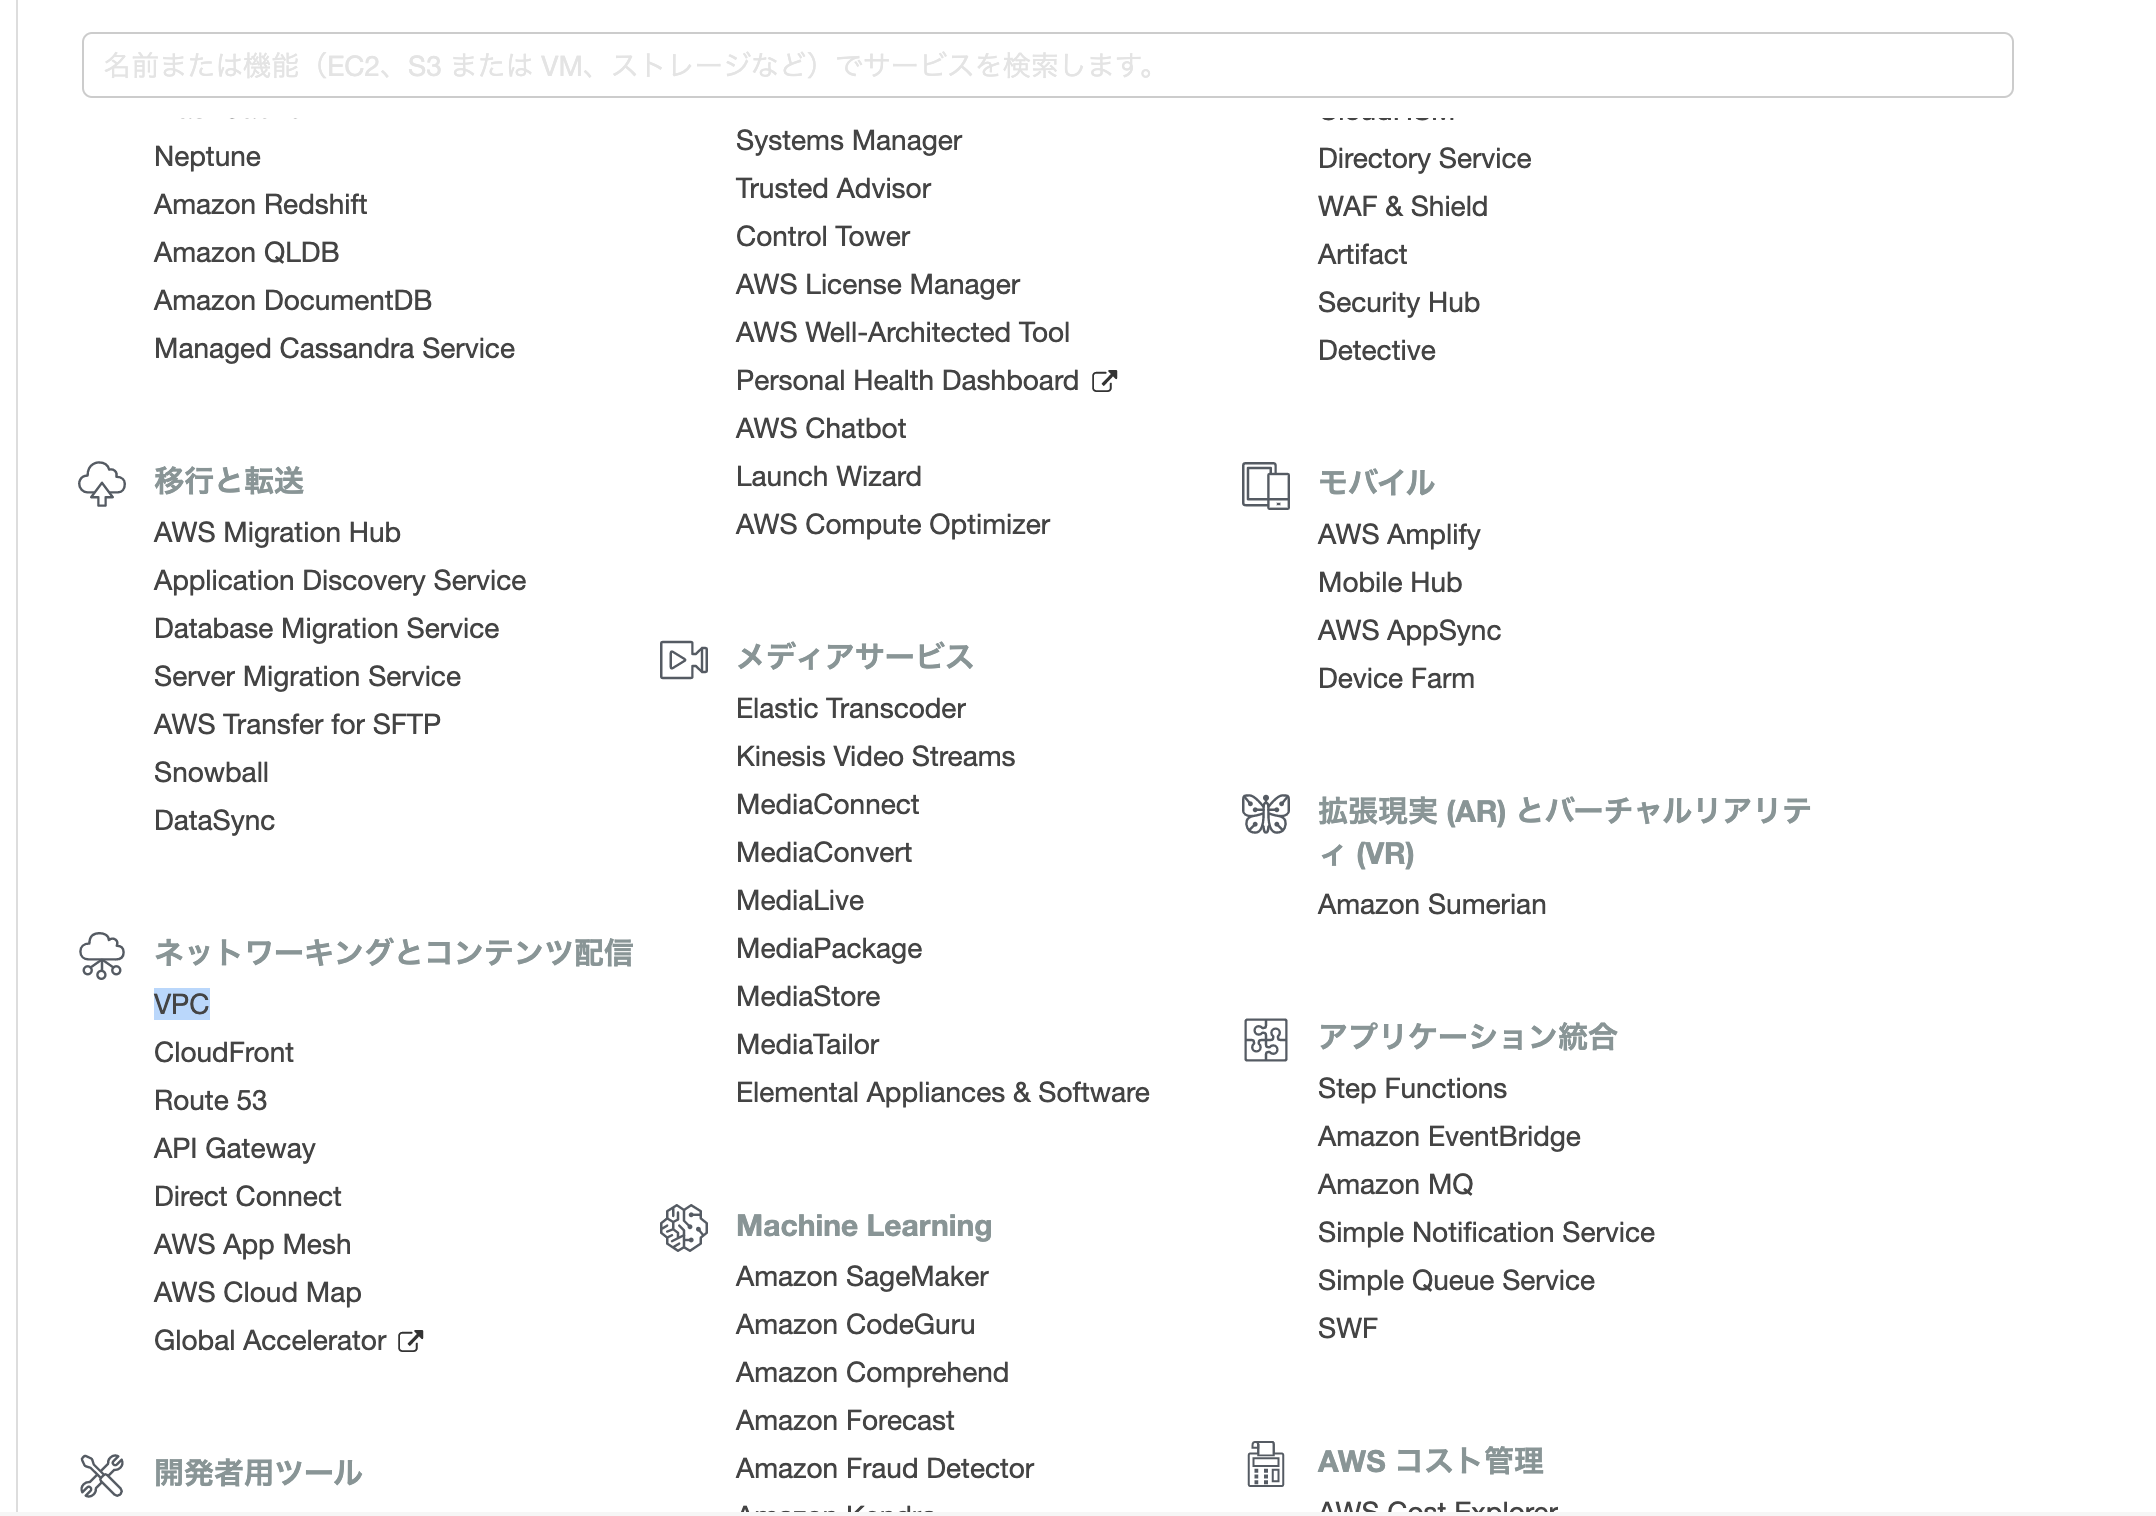The height and width of the screenshot is (1516, 2156).
Task: Open Route 53
Action: 211,1100
